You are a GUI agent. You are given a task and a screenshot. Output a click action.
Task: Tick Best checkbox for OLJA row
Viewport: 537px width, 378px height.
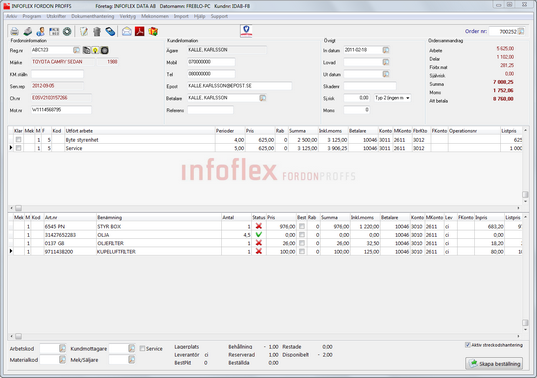pos(302,235)
